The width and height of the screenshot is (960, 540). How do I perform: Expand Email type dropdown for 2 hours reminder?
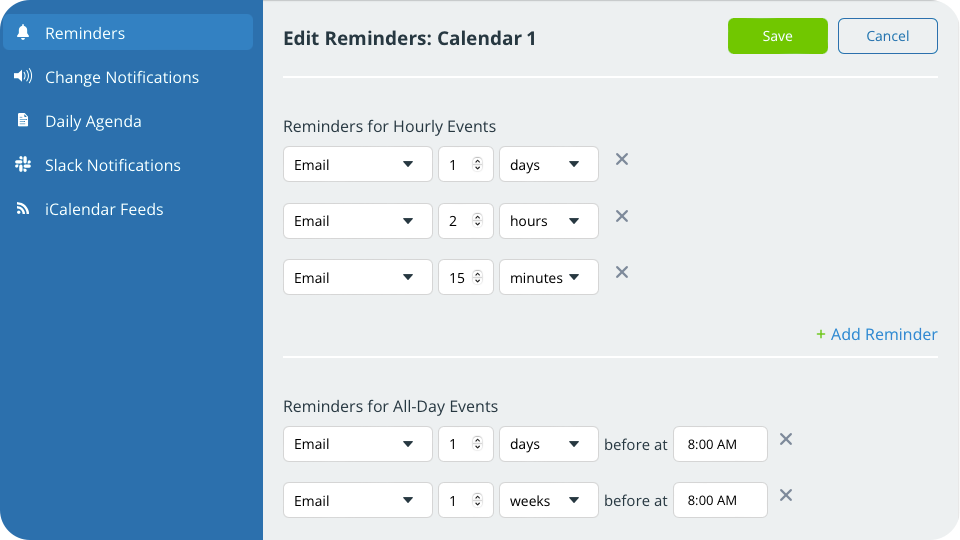(357, 221)
